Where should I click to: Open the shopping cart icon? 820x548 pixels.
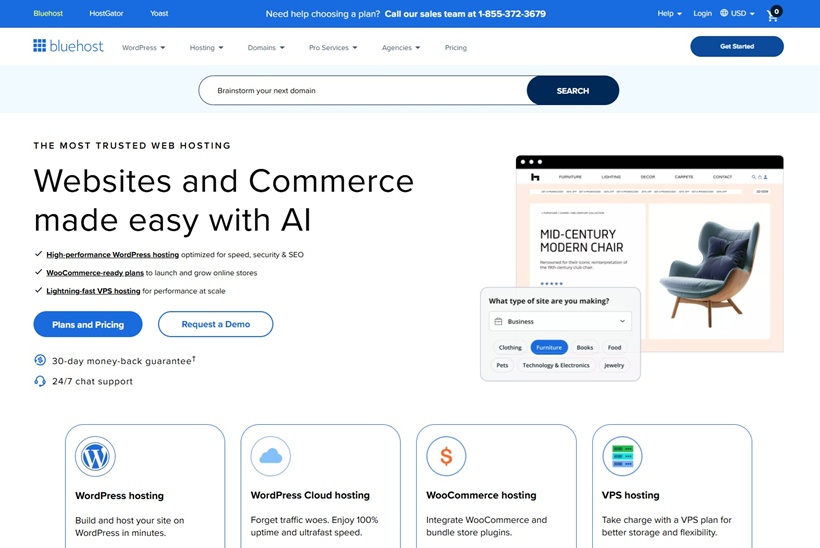coord(773,14)
